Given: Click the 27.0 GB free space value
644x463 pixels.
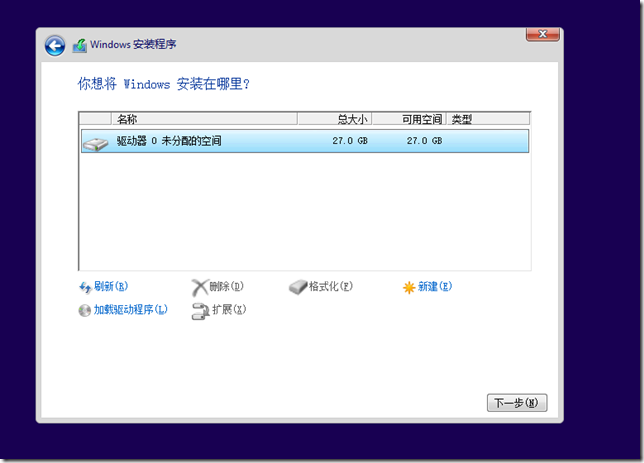Looking at the screenshot, I should (x=424, y=141).
